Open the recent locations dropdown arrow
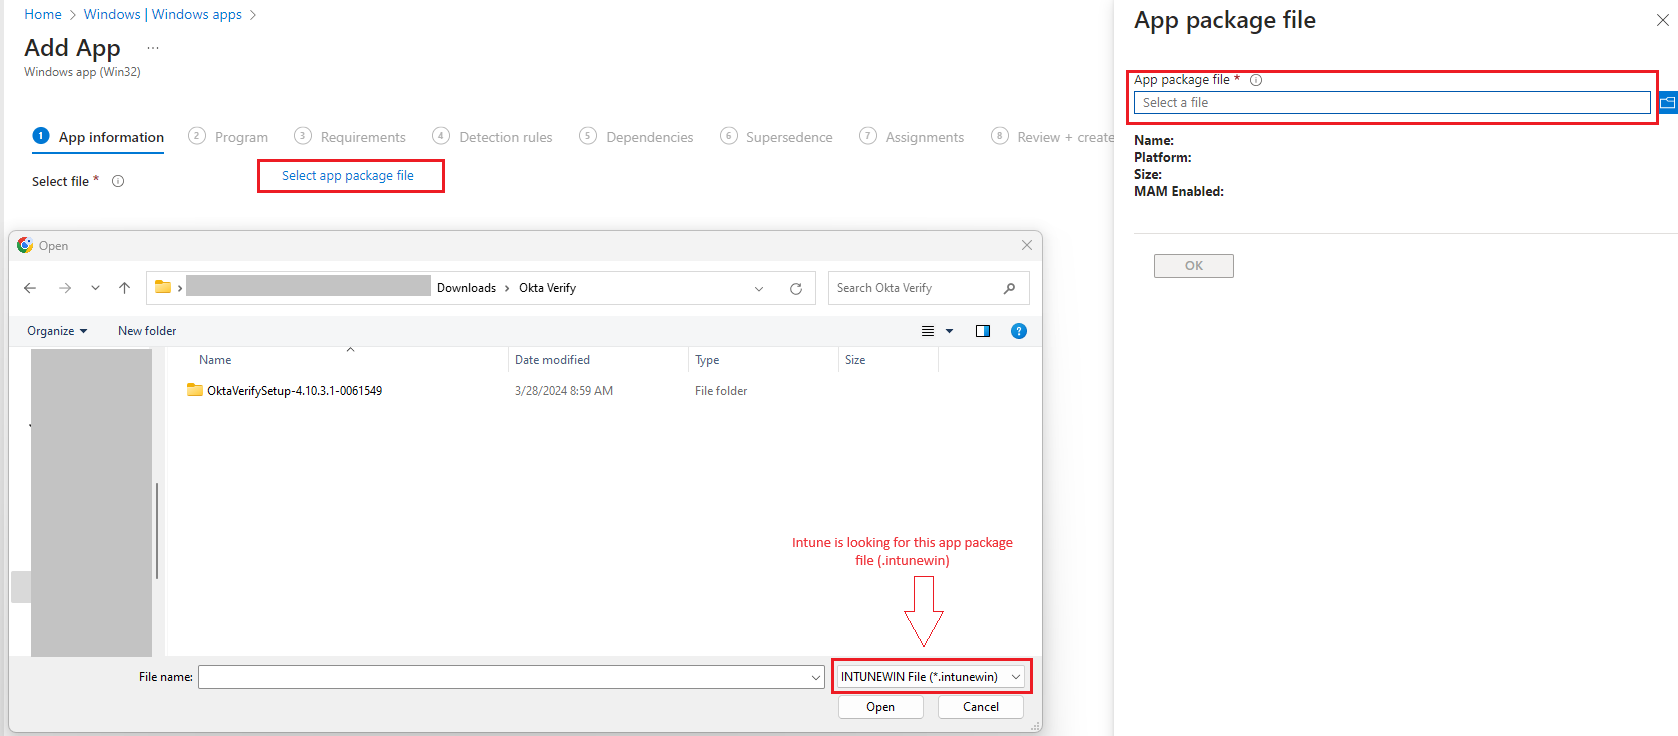This screenshot has width=1678, height=736. [x=95, y=288]
